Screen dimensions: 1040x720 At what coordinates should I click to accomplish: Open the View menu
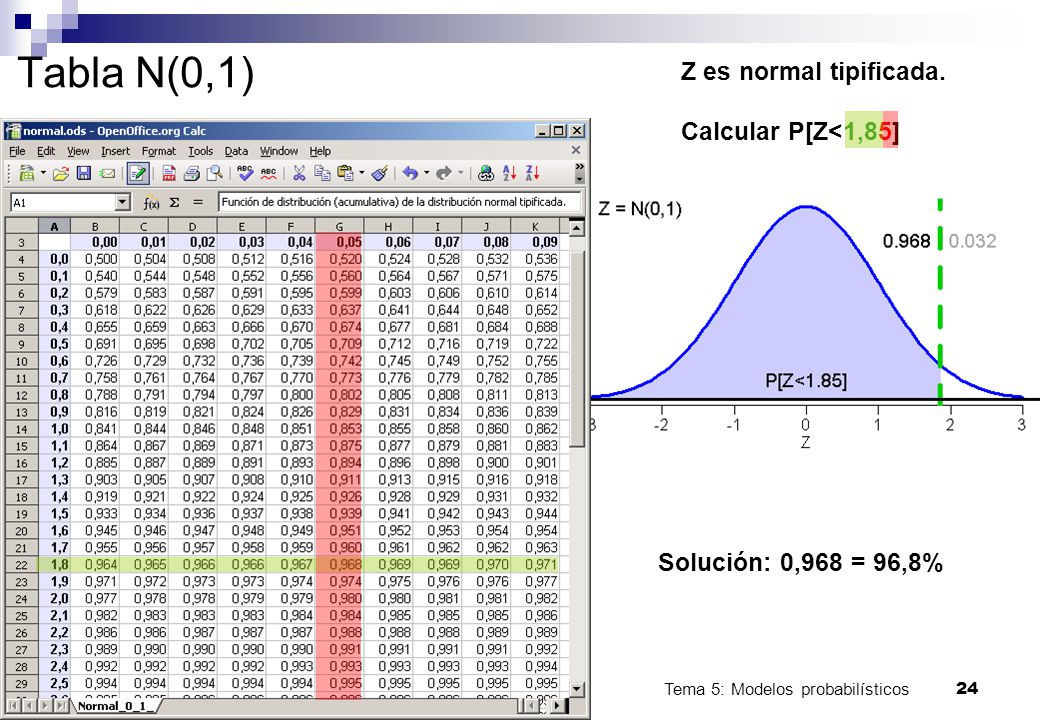78,151
